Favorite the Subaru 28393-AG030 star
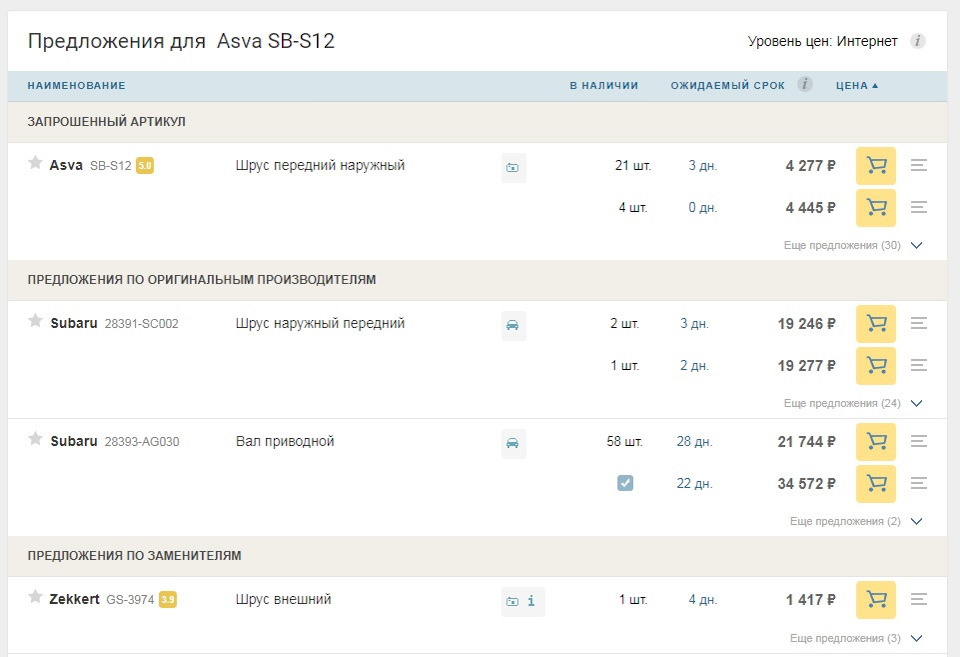The image size is (960, 657). point(36,438)
